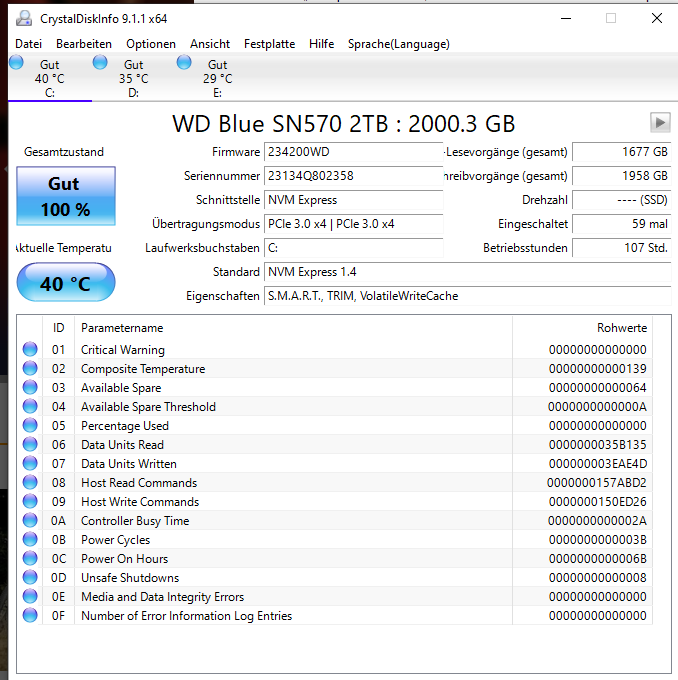Click the Betriebsstunden value 107 Std.
678x680 pixels.
[622, 248]
